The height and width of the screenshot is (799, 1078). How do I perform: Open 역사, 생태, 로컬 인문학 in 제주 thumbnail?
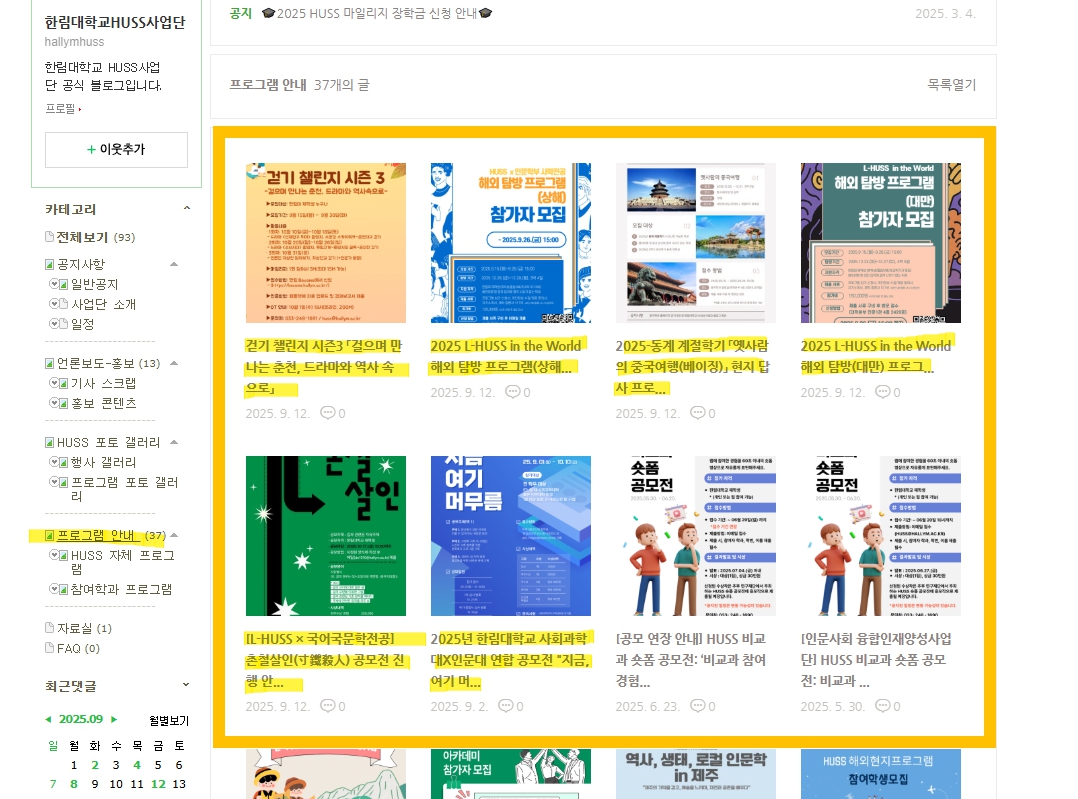(x=696, y=774)
